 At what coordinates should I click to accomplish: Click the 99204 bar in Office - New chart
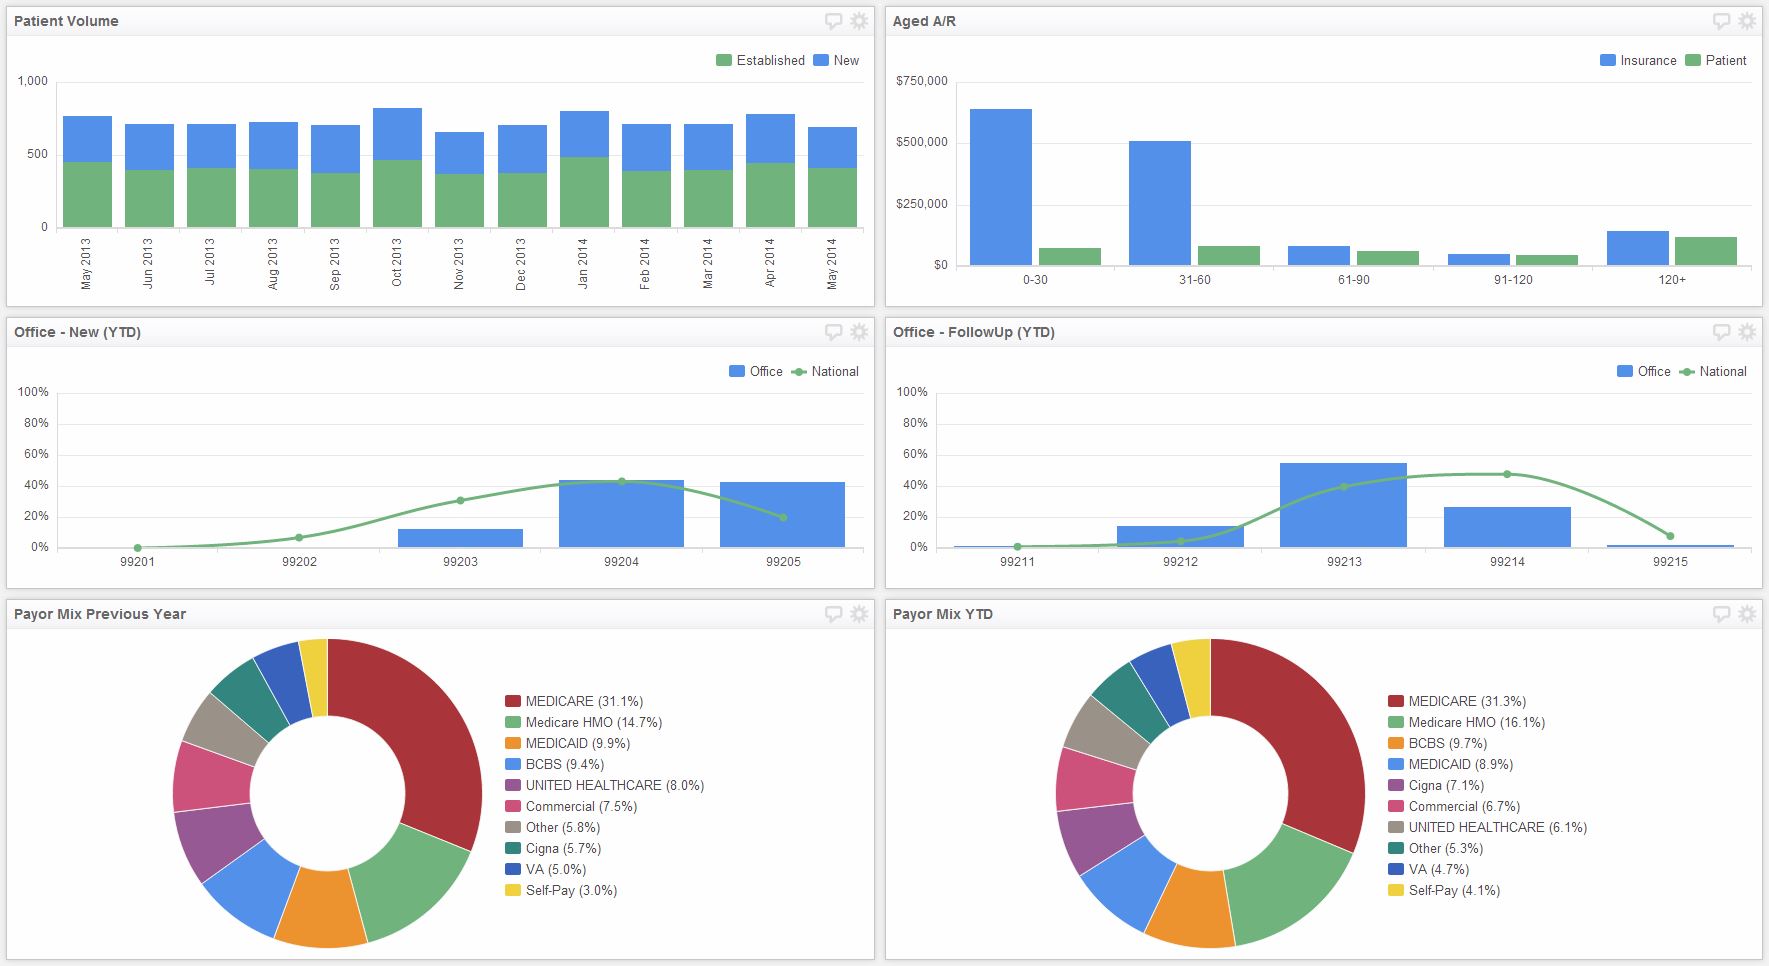621,512
